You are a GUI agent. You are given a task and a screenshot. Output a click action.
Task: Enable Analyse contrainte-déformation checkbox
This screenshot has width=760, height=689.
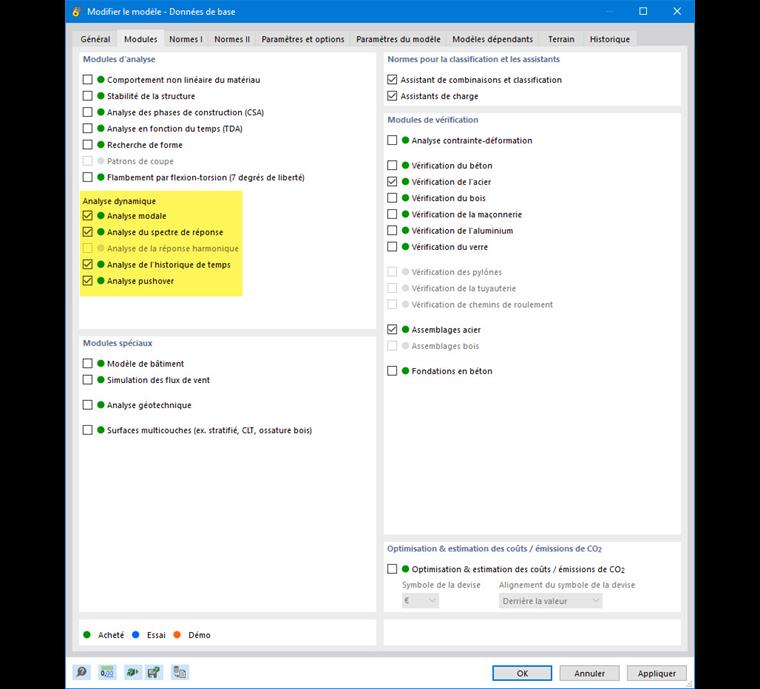coord(392,141)
